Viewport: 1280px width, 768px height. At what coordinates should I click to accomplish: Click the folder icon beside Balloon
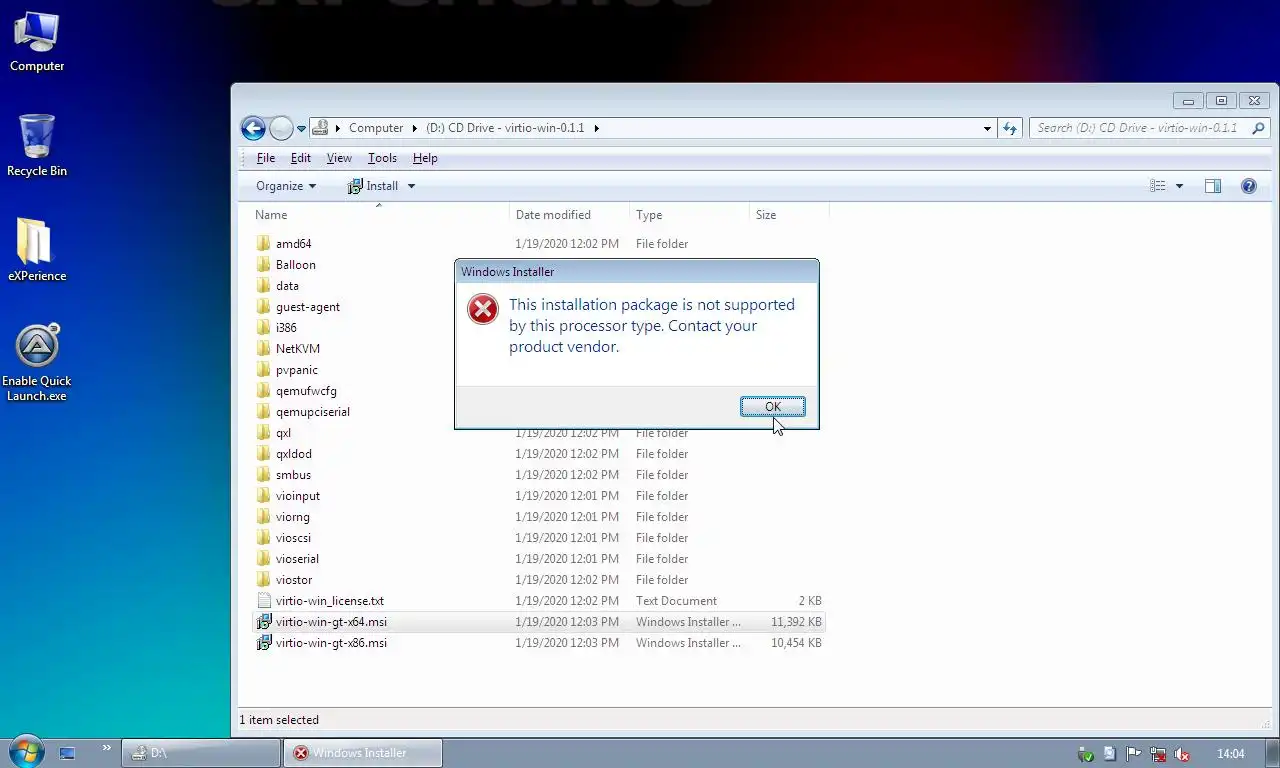[x=264, y=265]
